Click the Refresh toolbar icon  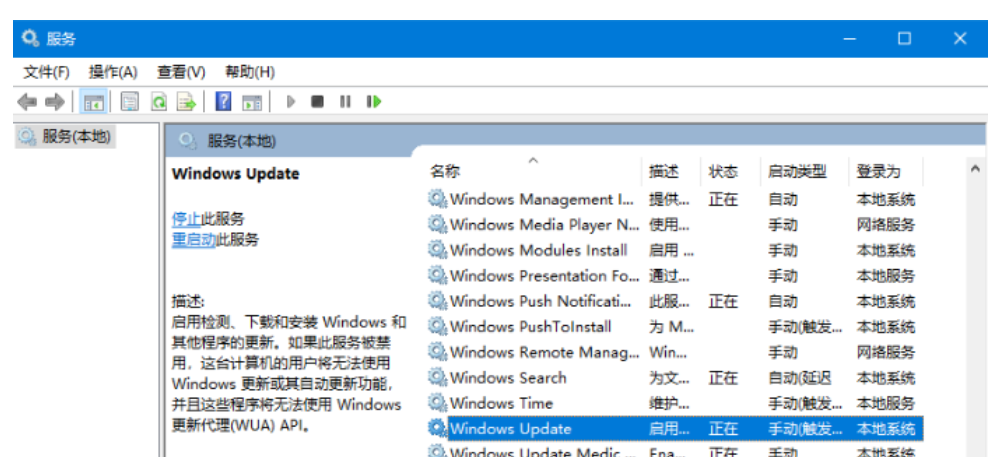click(158, 101)
